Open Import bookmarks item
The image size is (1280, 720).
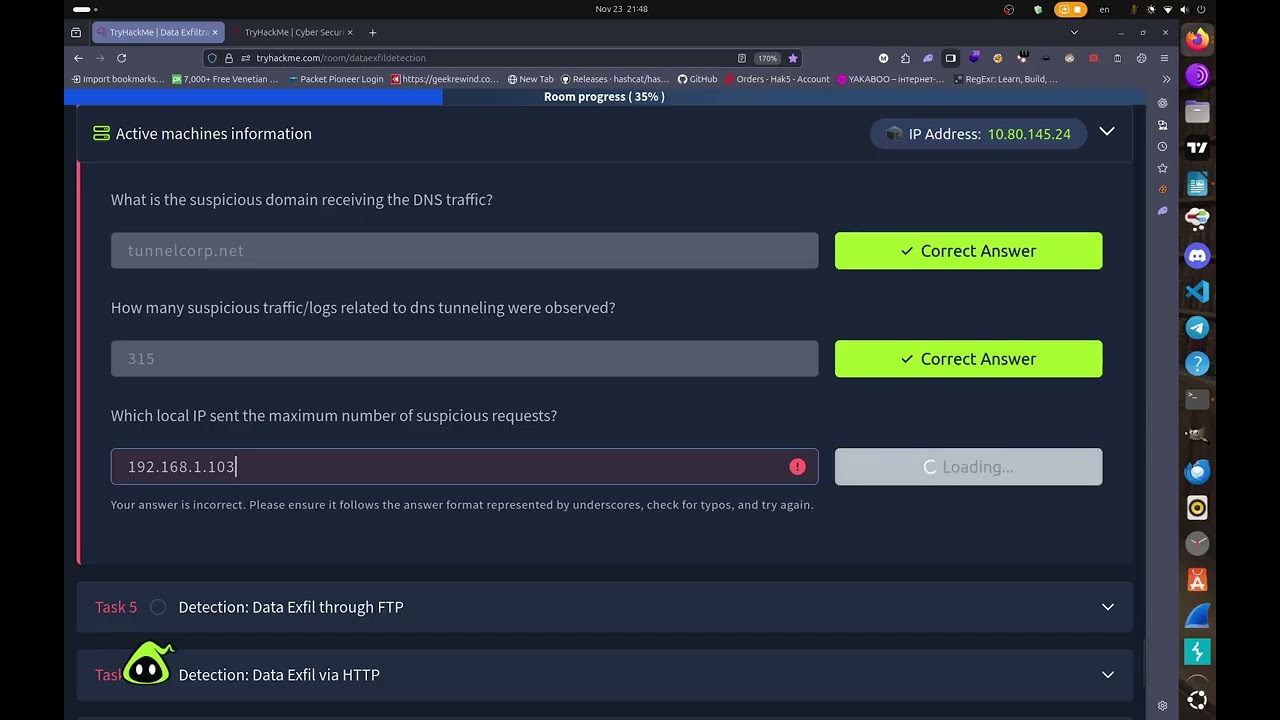pyautogui.click(x=117, y=79)
